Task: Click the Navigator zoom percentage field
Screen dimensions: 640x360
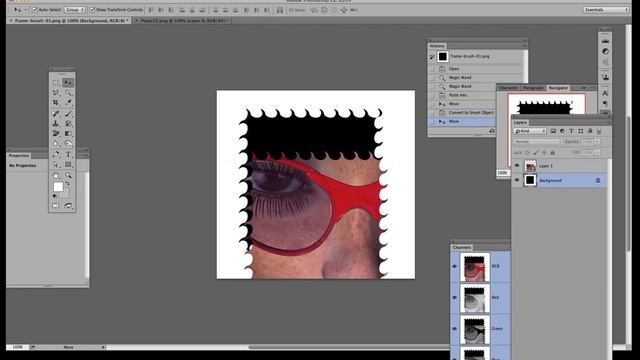Action: [502, 173]
